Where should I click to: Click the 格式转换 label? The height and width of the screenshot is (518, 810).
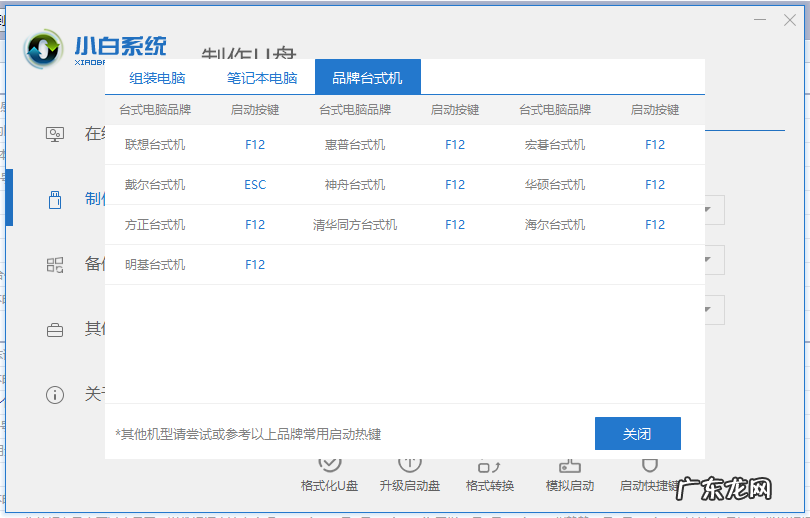pyautogui.click(x=490, y=486)
